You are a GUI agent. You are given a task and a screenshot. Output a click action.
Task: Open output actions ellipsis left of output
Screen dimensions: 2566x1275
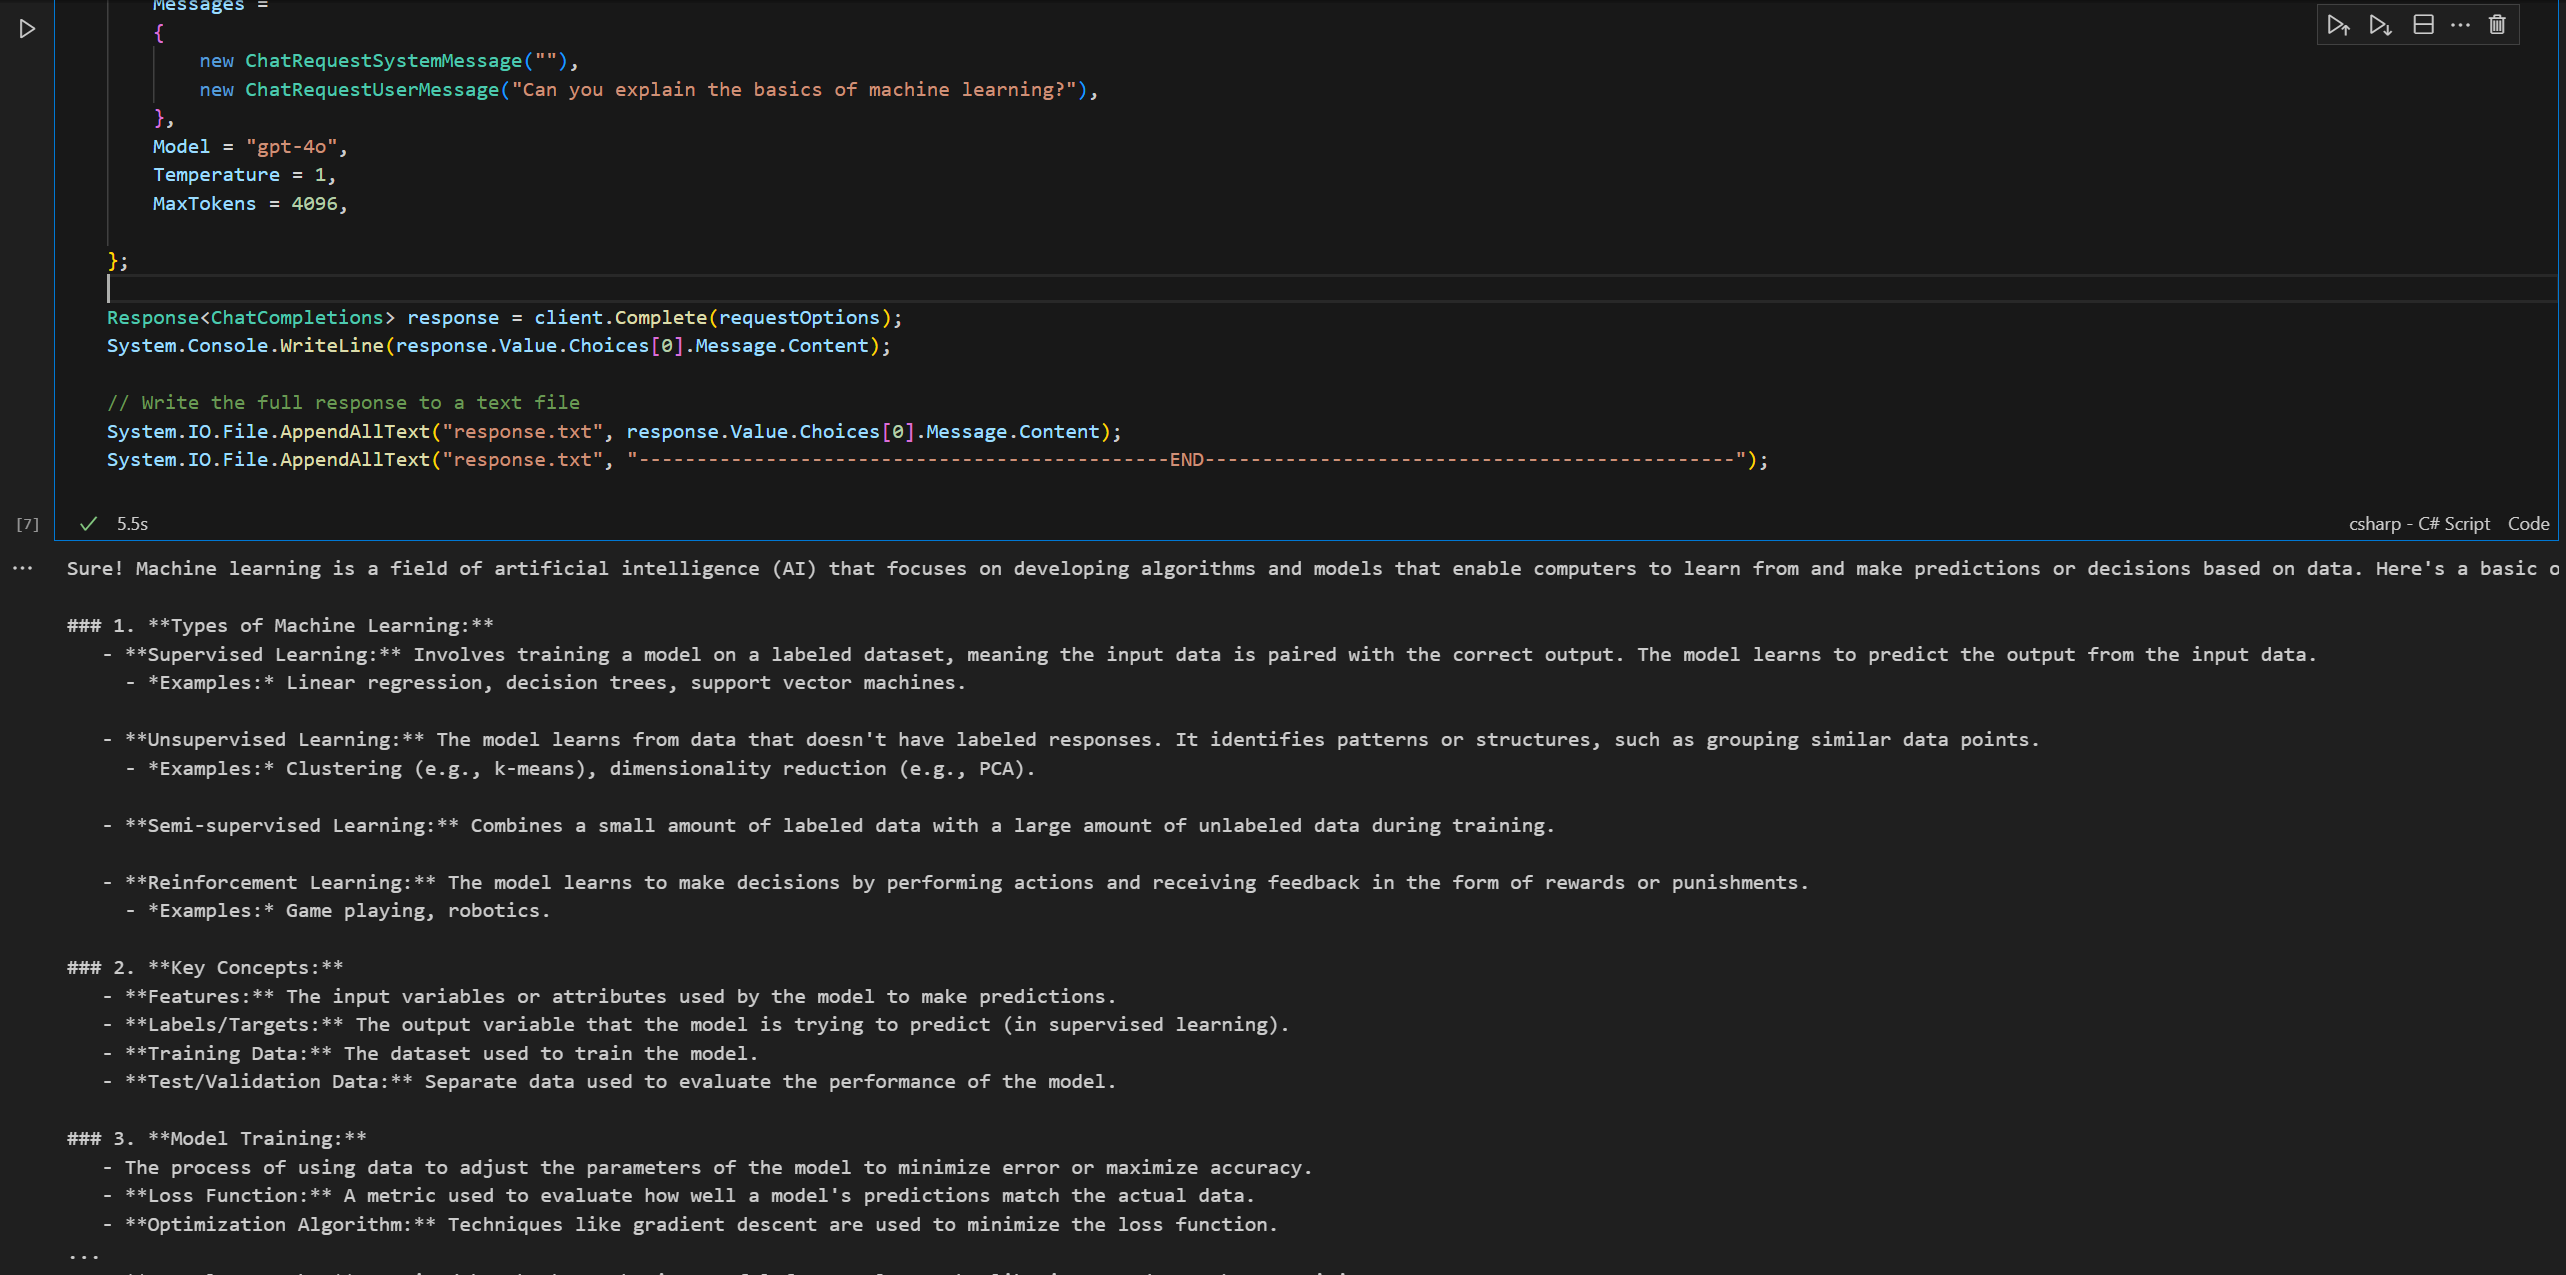click(23, 568)
